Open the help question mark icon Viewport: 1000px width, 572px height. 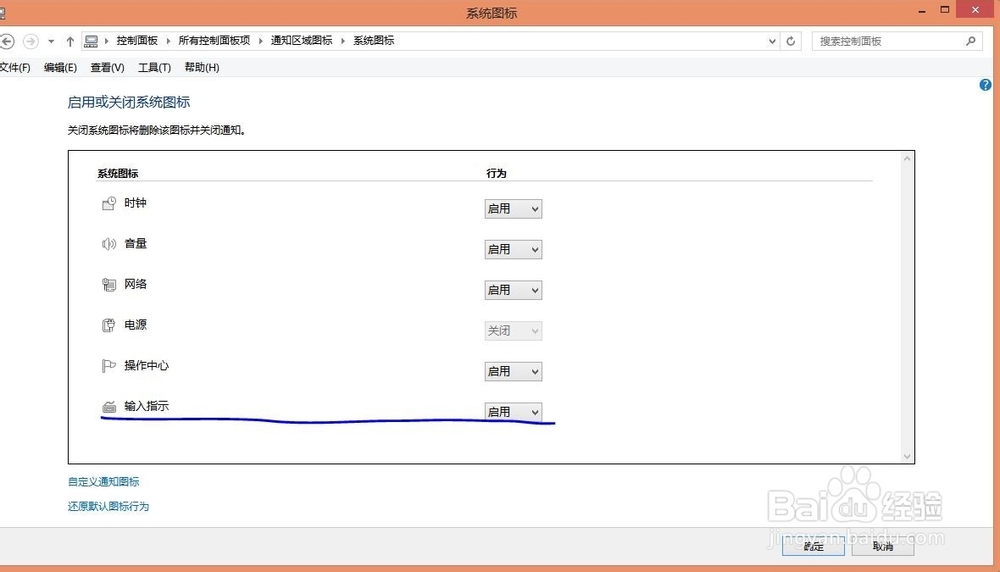click(x=985, y=85)
